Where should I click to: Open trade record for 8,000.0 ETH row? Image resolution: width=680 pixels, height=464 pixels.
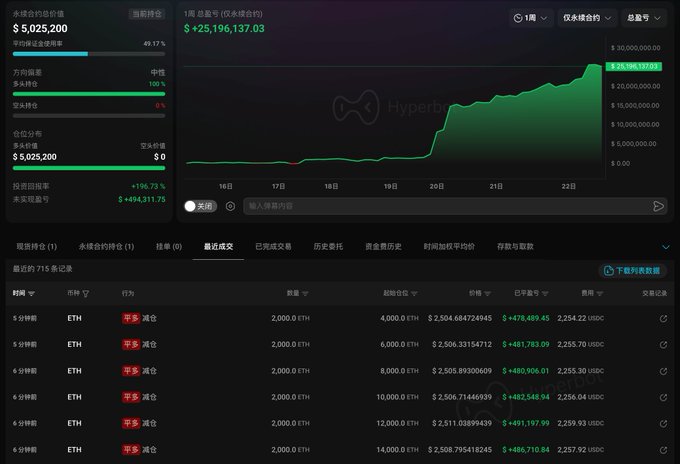663,371
